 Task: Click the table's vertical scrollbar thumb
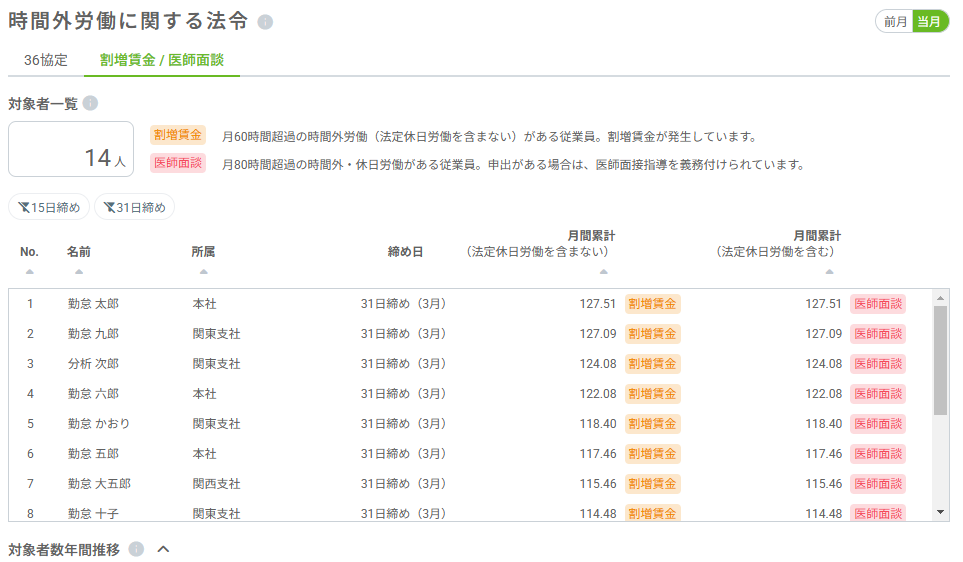(x=940, y=360)
